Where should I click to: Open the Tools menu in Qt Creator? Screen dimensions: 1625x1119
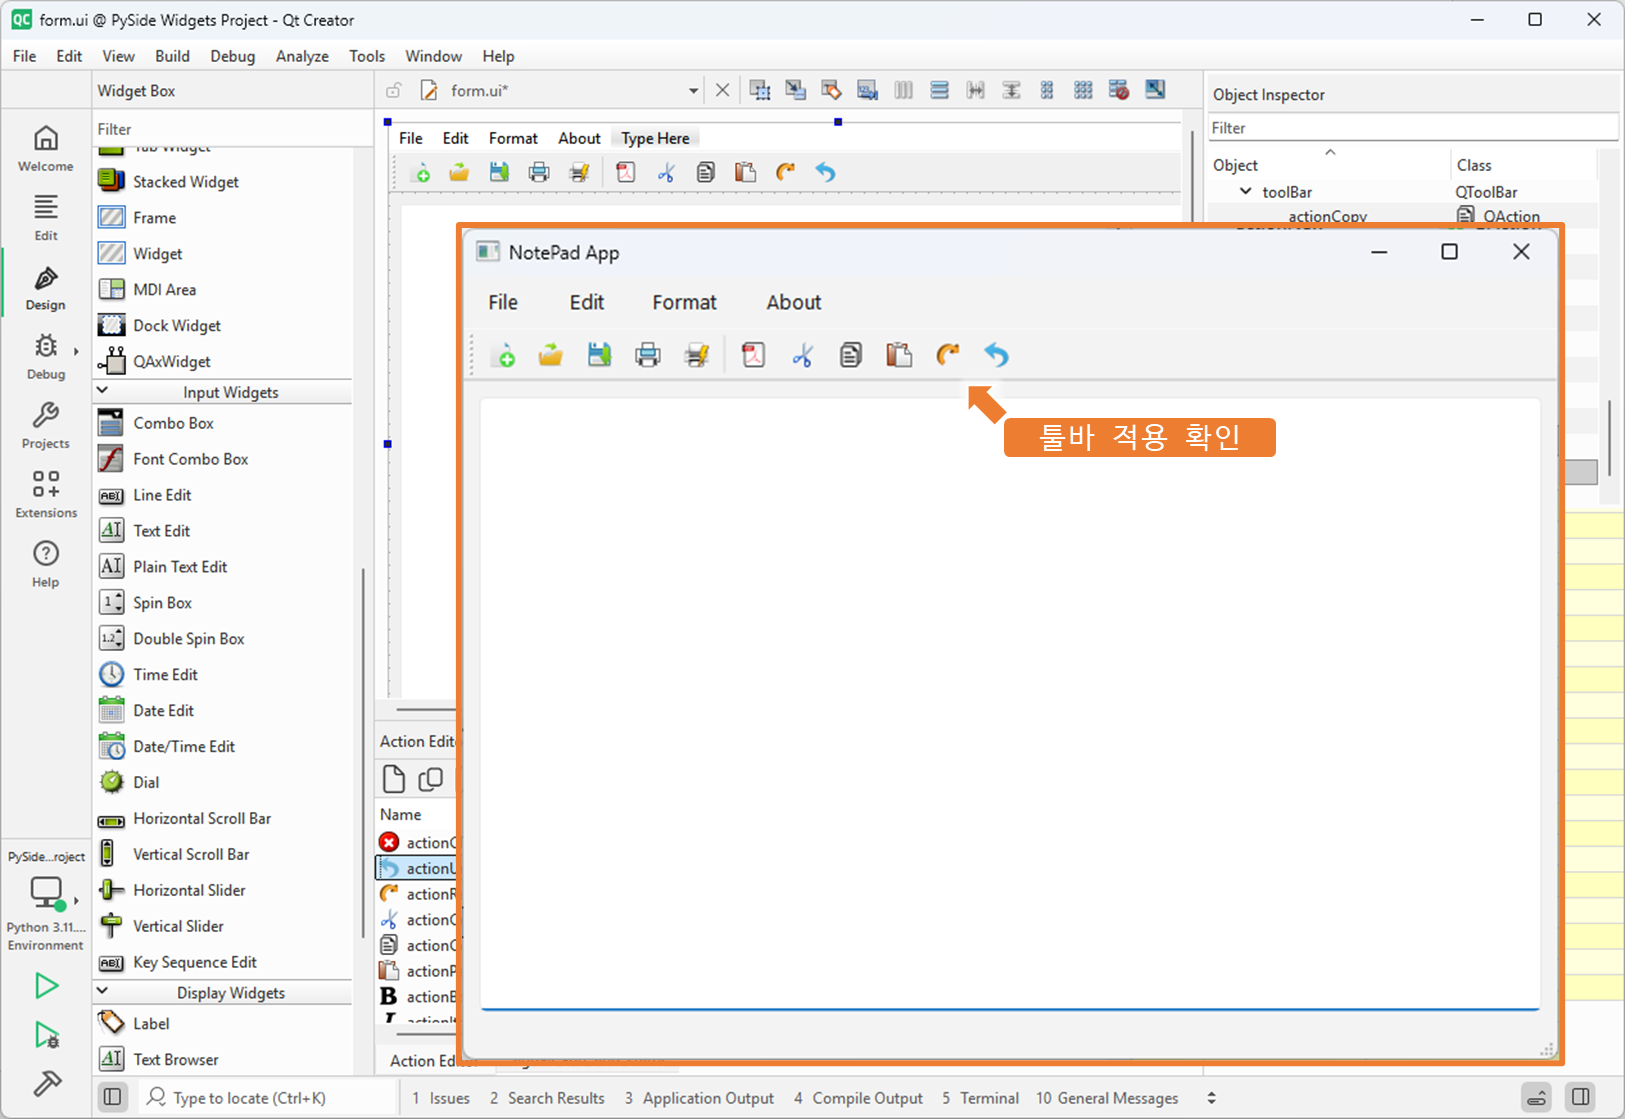(367, 56)
